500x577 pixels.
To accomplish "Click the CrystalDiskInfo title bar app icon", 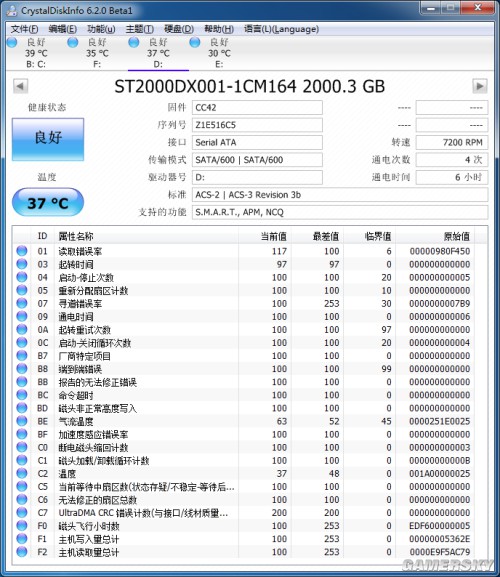I will pyautogui.click(x=12, y=10).
